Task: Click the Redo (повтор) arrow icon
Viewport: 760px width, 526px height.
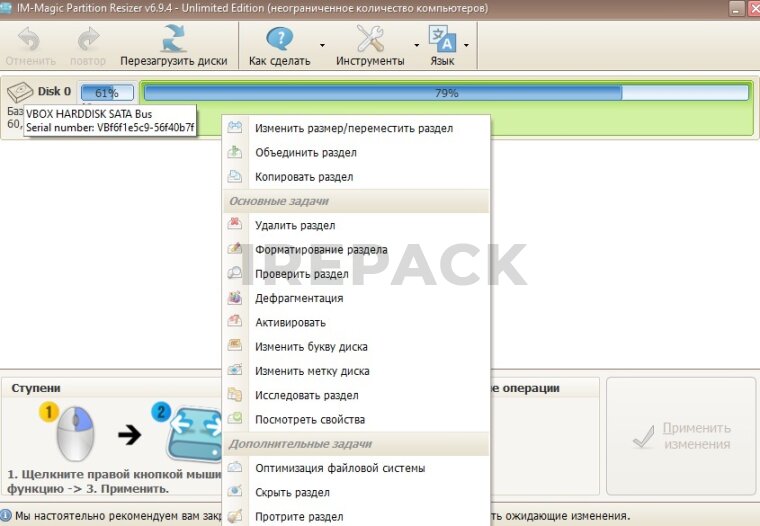Action: coord(88,39)
